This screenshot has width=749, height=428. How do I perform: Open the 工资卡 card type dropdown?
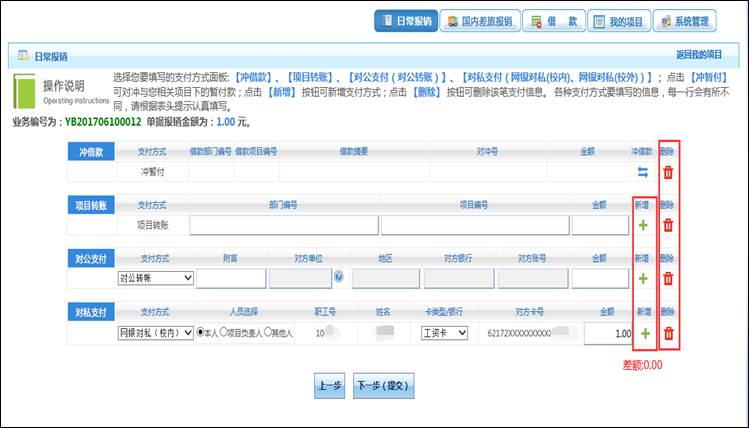tap(445, 332)
